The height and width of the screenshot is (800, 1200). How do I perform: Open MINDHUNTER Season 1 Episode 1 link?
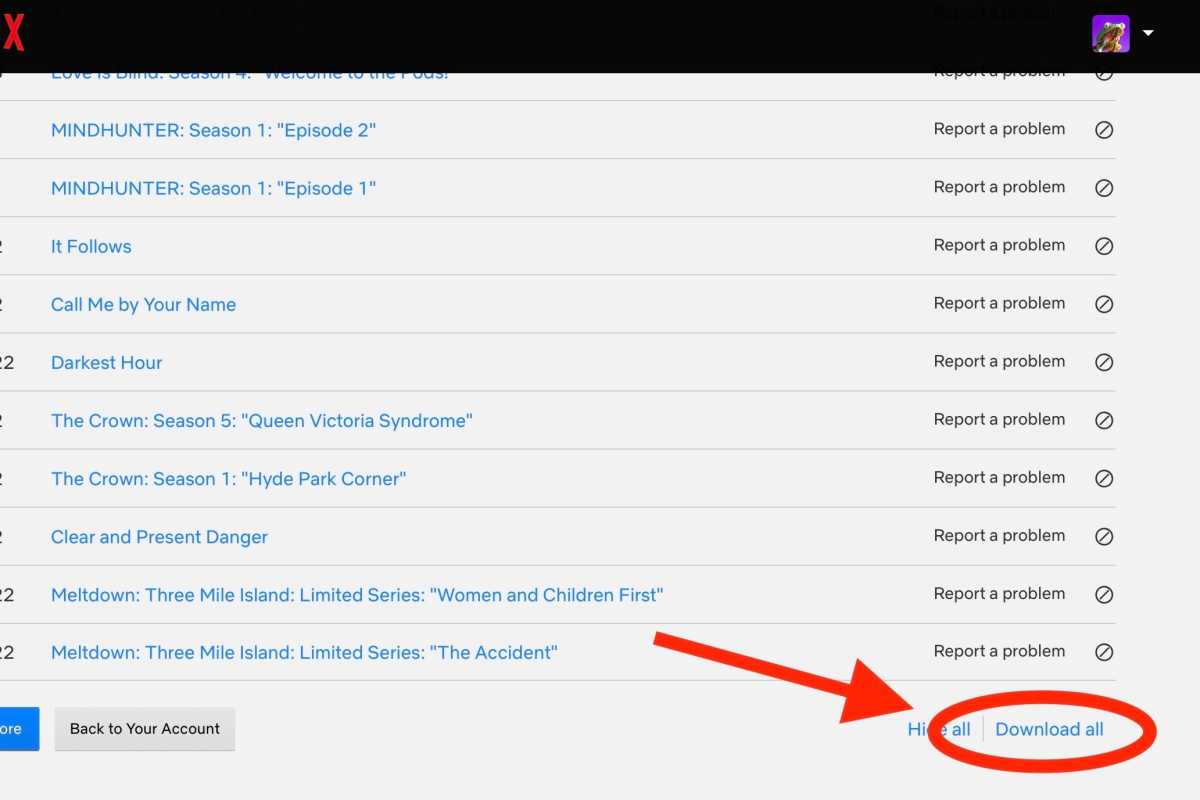(x=213, y=188)
